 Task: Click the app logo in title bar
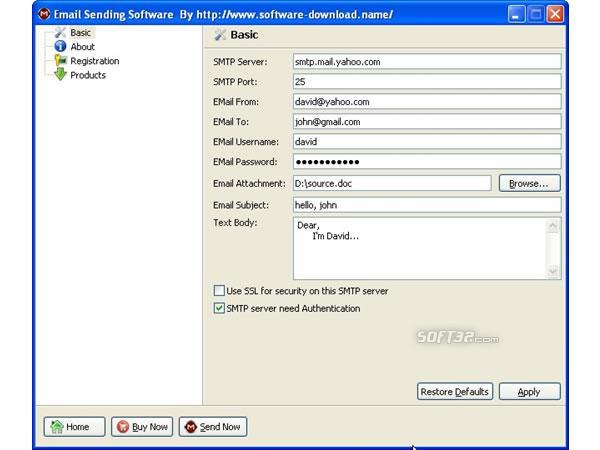(44, 14)
